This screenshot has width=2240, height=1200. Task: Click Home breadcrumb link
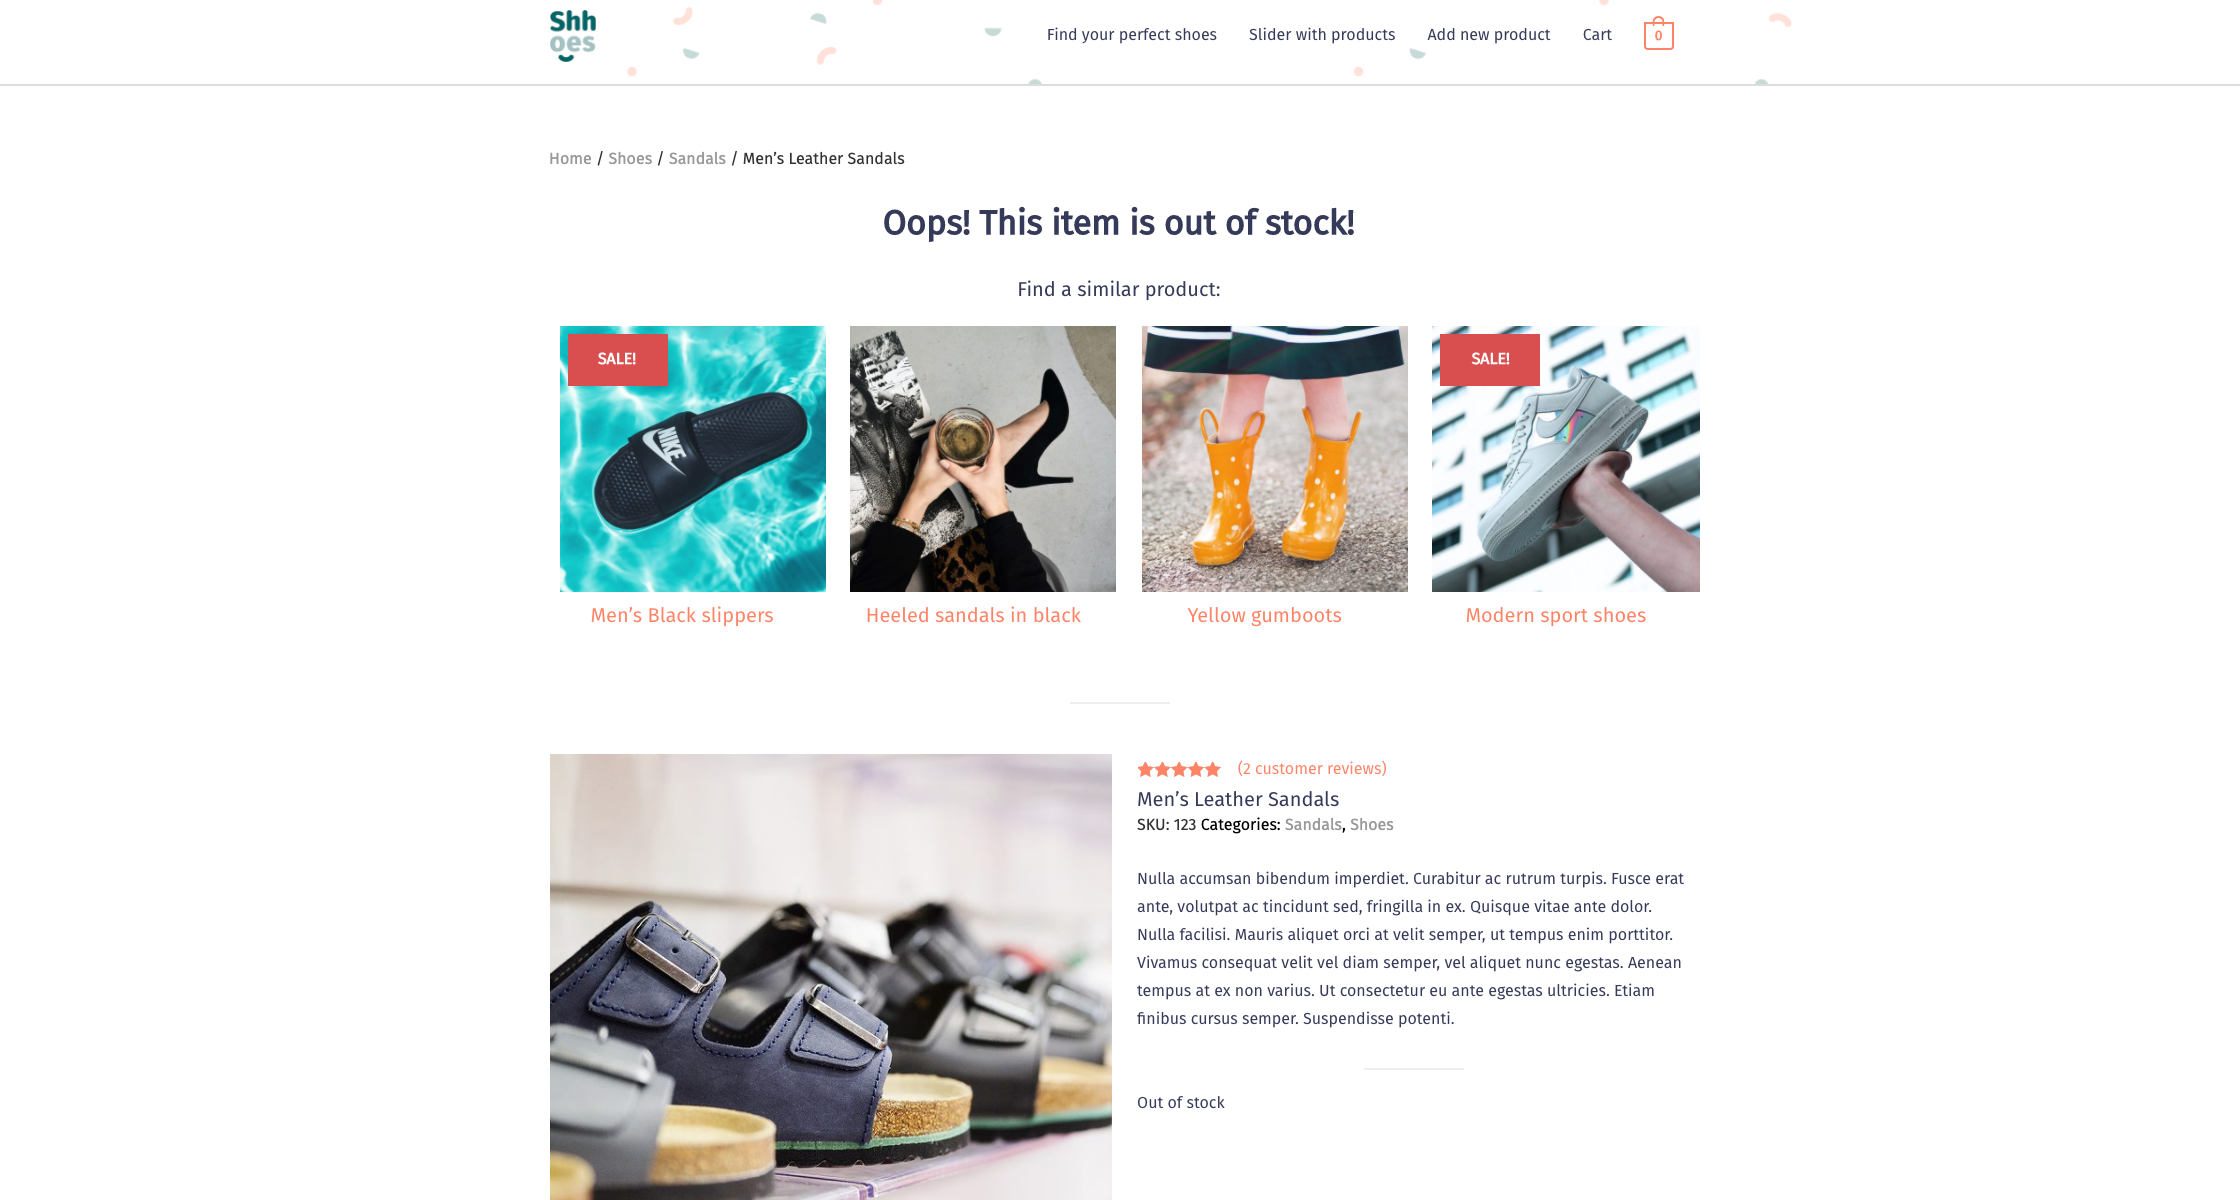tap(570, 159)
